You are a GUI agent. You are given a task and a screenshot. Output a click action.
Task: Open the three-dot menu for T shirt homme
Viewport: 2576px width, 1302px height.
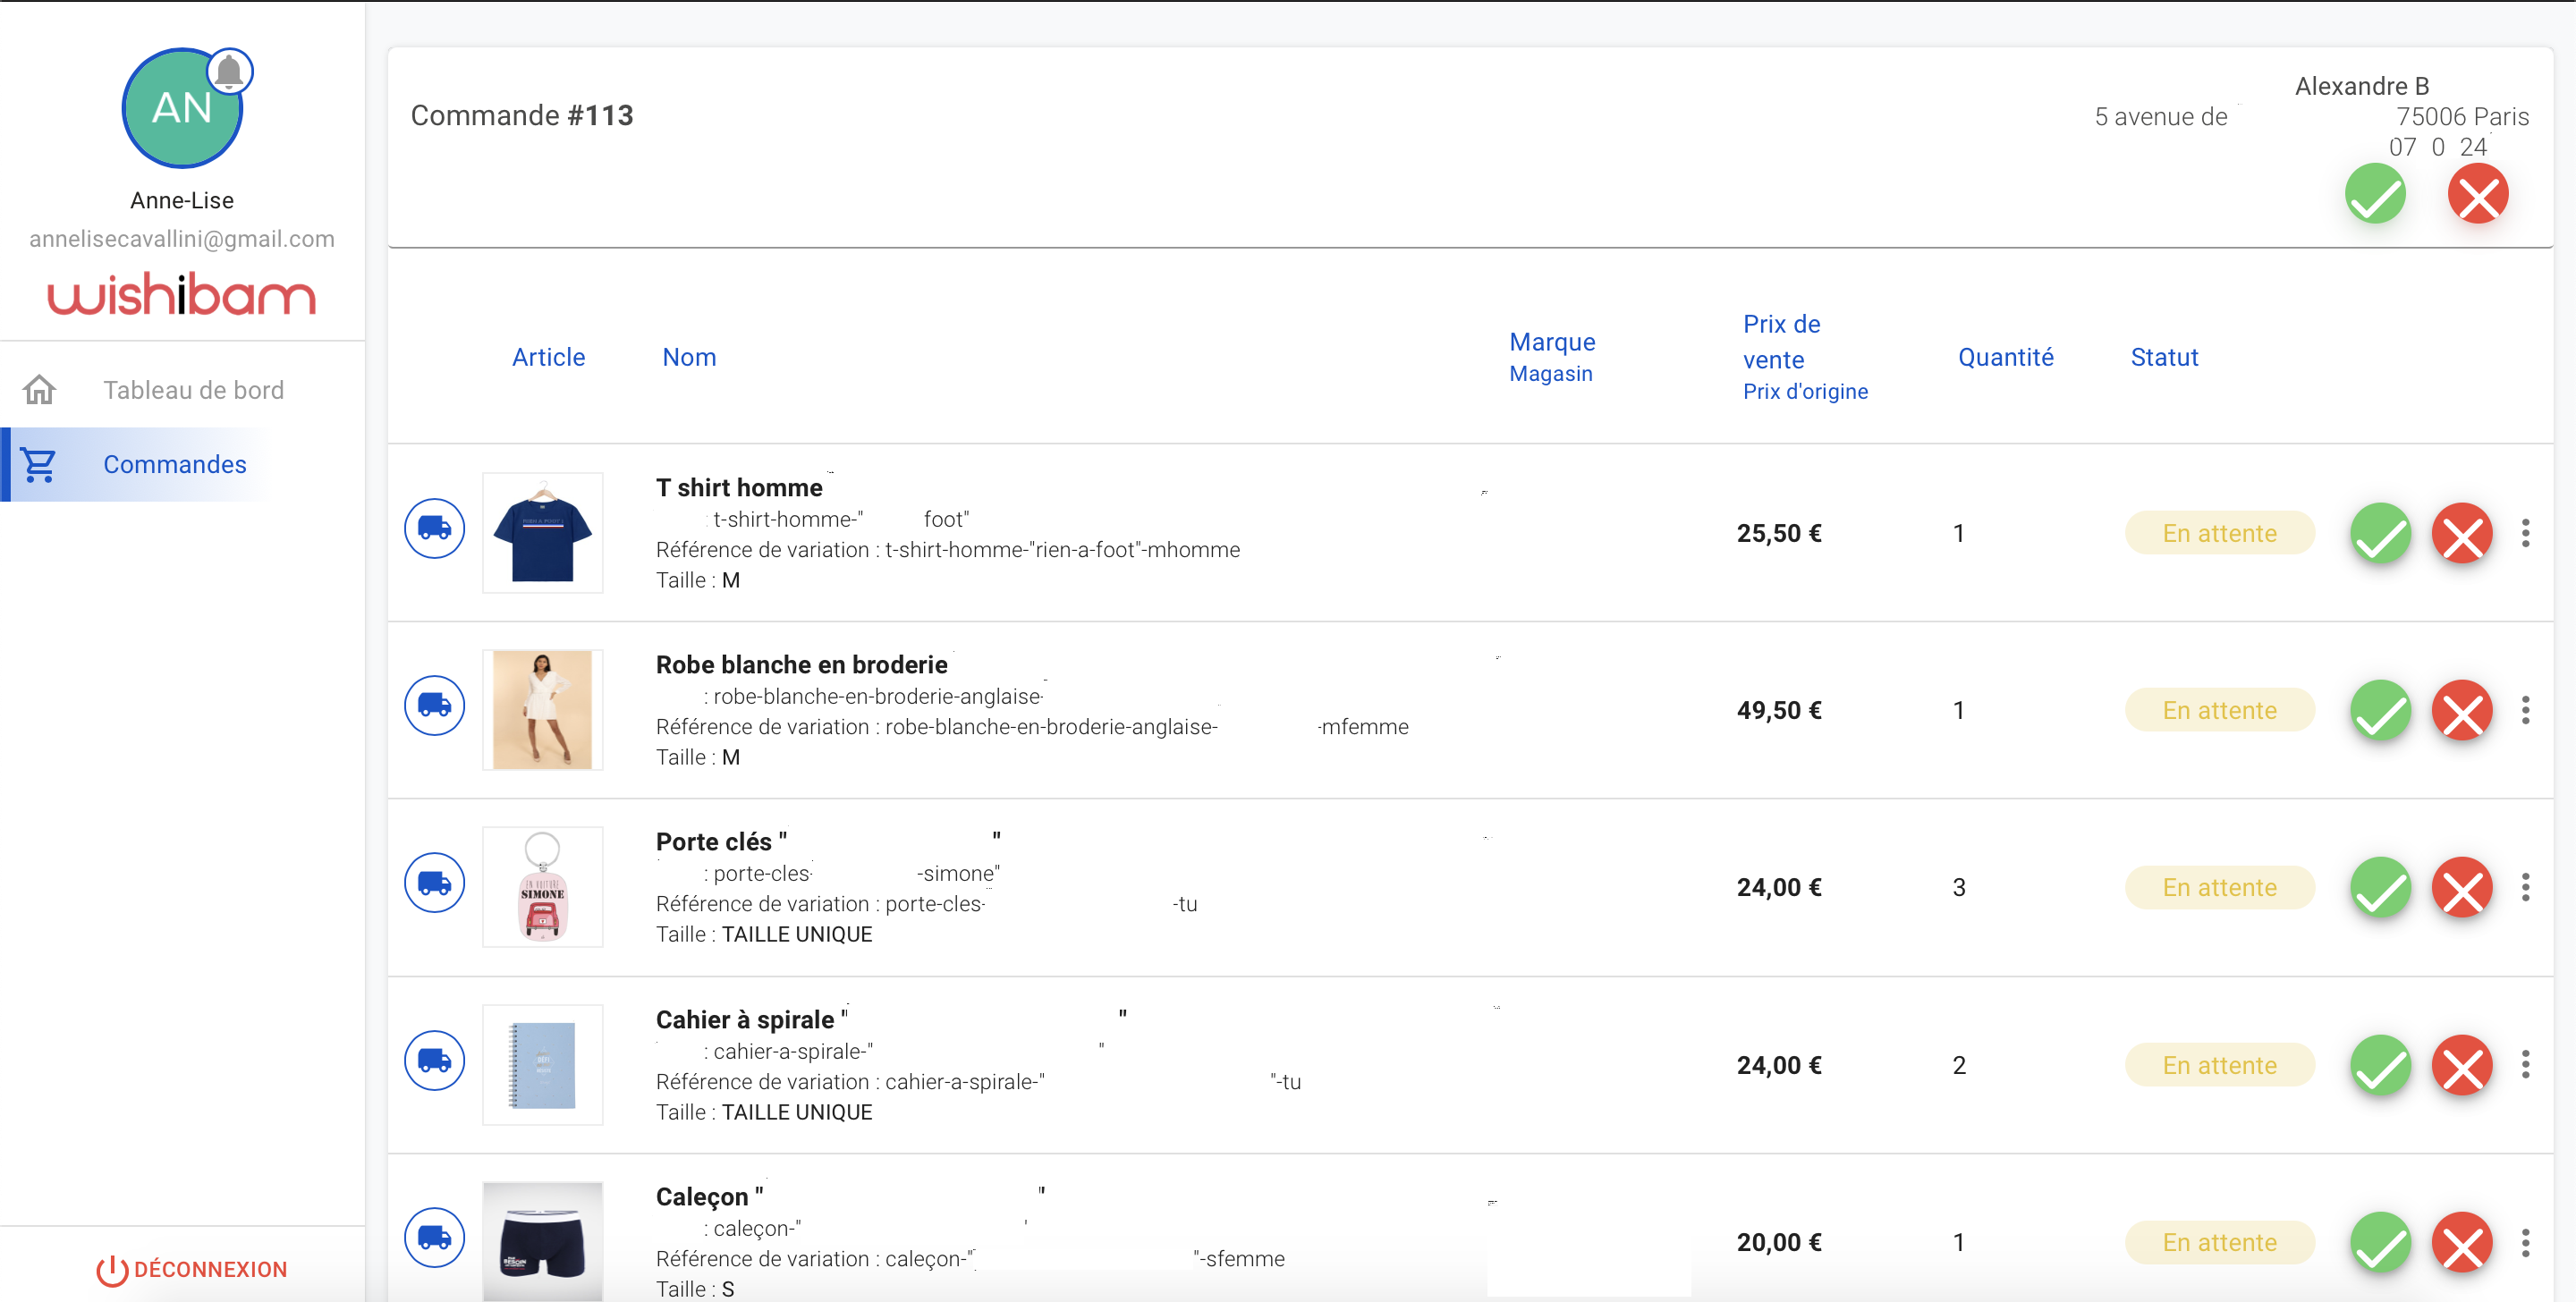(x=2525, y=533)
